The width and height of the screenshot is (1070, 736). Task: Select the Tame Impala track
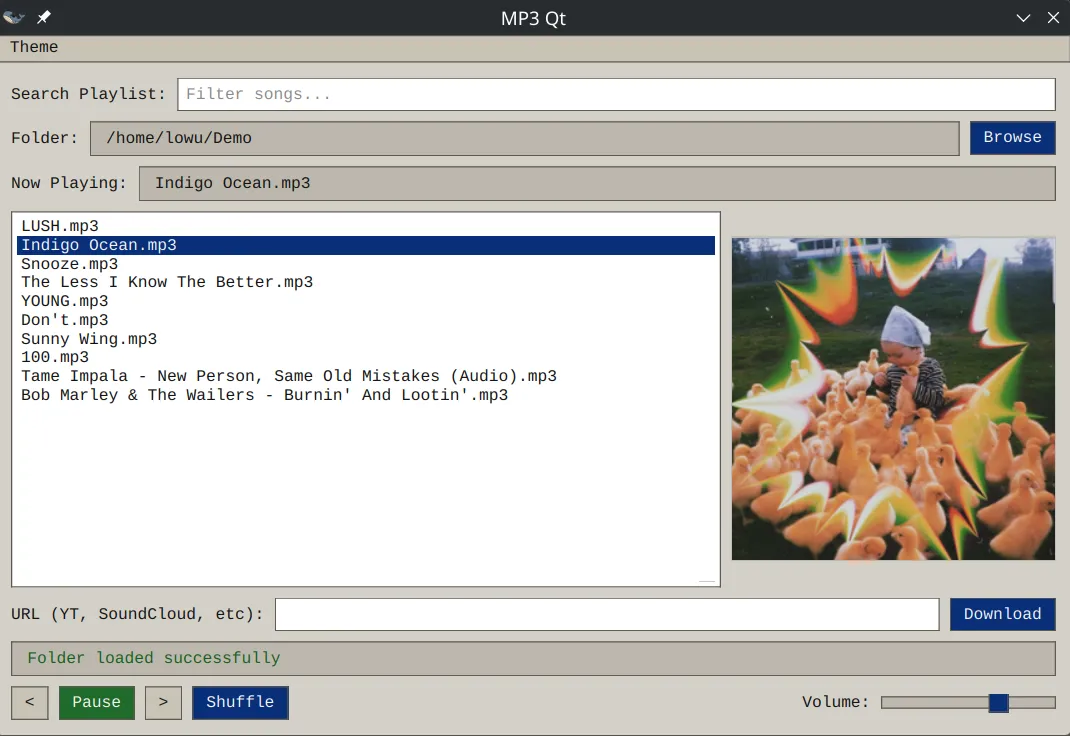pyautogui.click(x=289, y=376)
